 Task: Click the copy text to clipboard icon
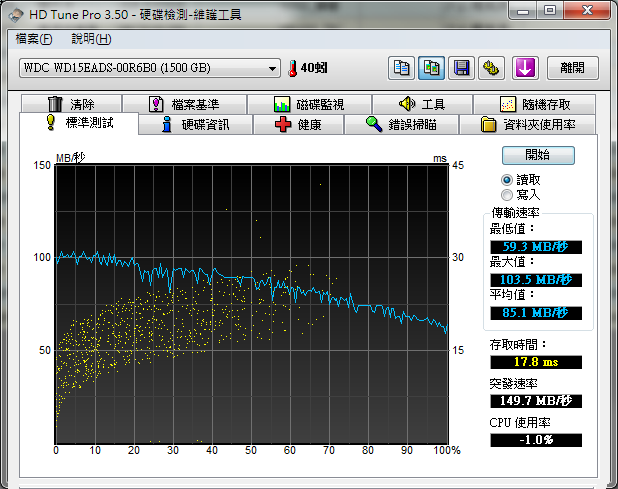click(x=401, y=68)
